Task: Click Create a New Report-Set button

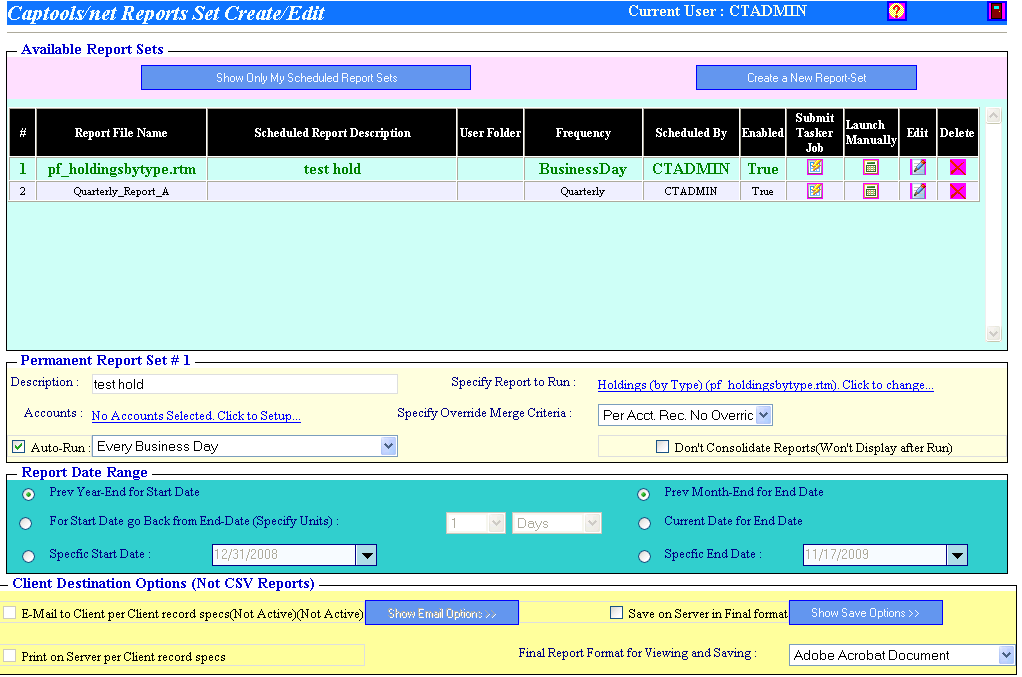Action: 806,77
